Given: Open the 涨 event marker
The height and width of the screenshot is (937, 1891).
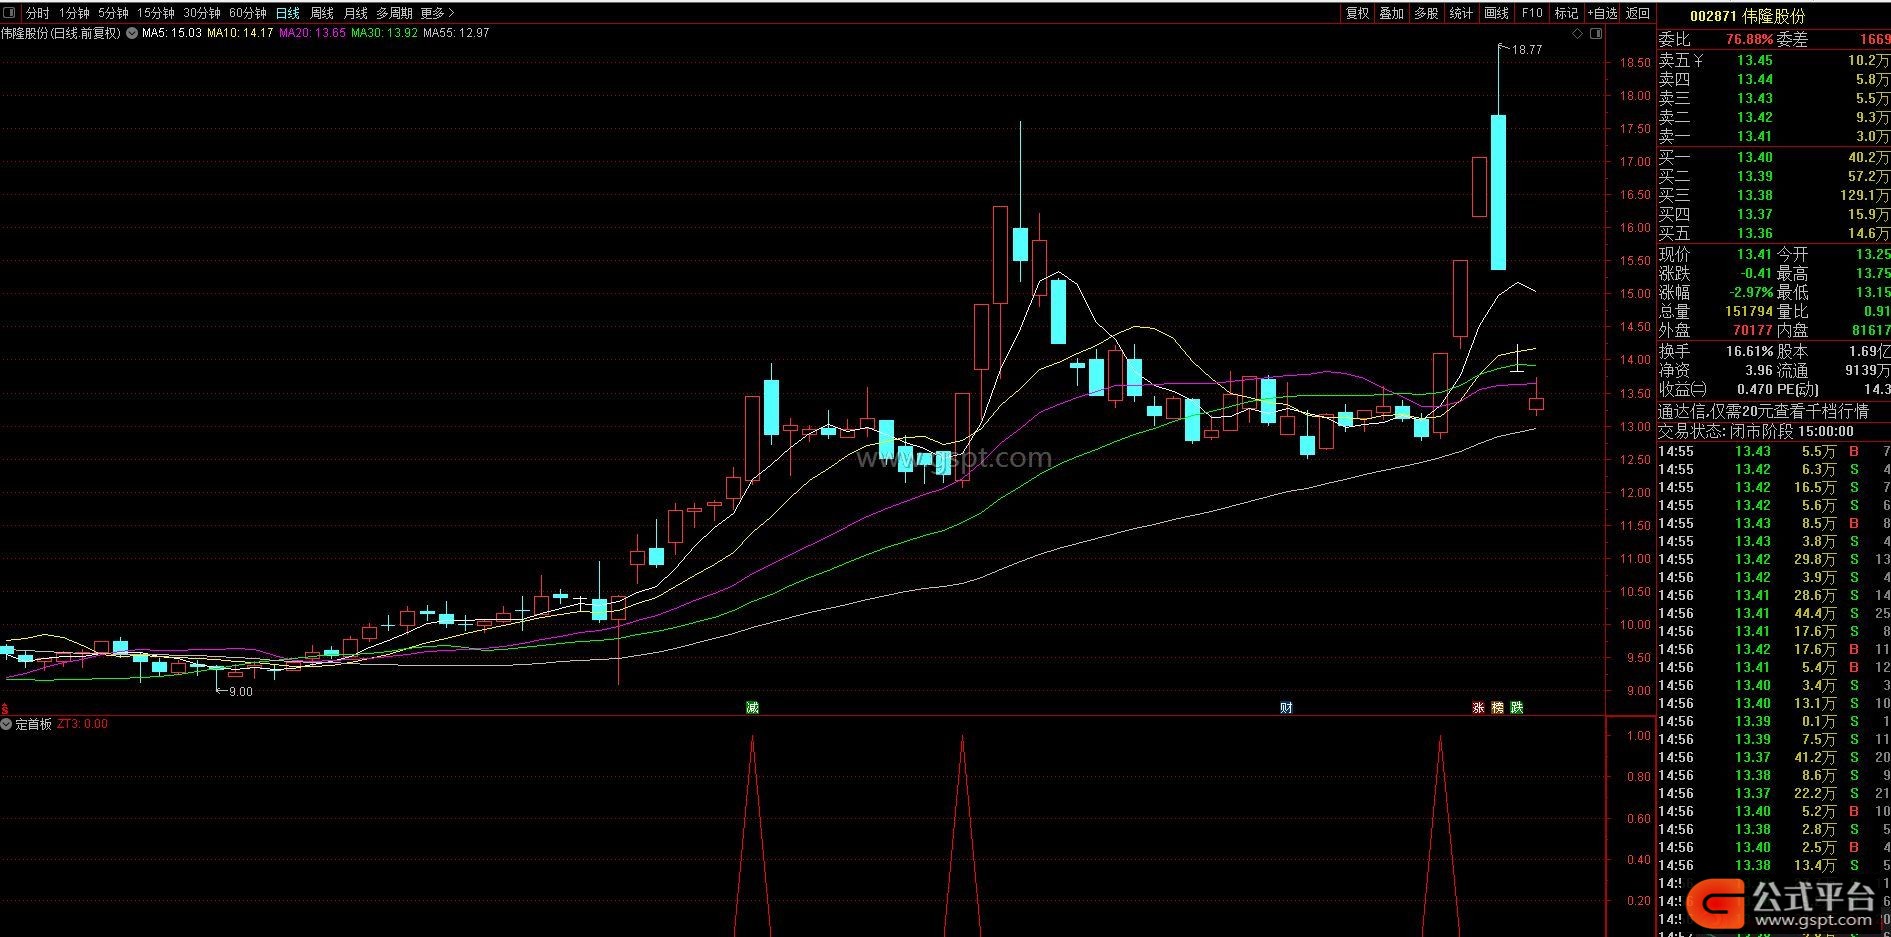Looking at the screenshot, I should [x=1478, y=707].
